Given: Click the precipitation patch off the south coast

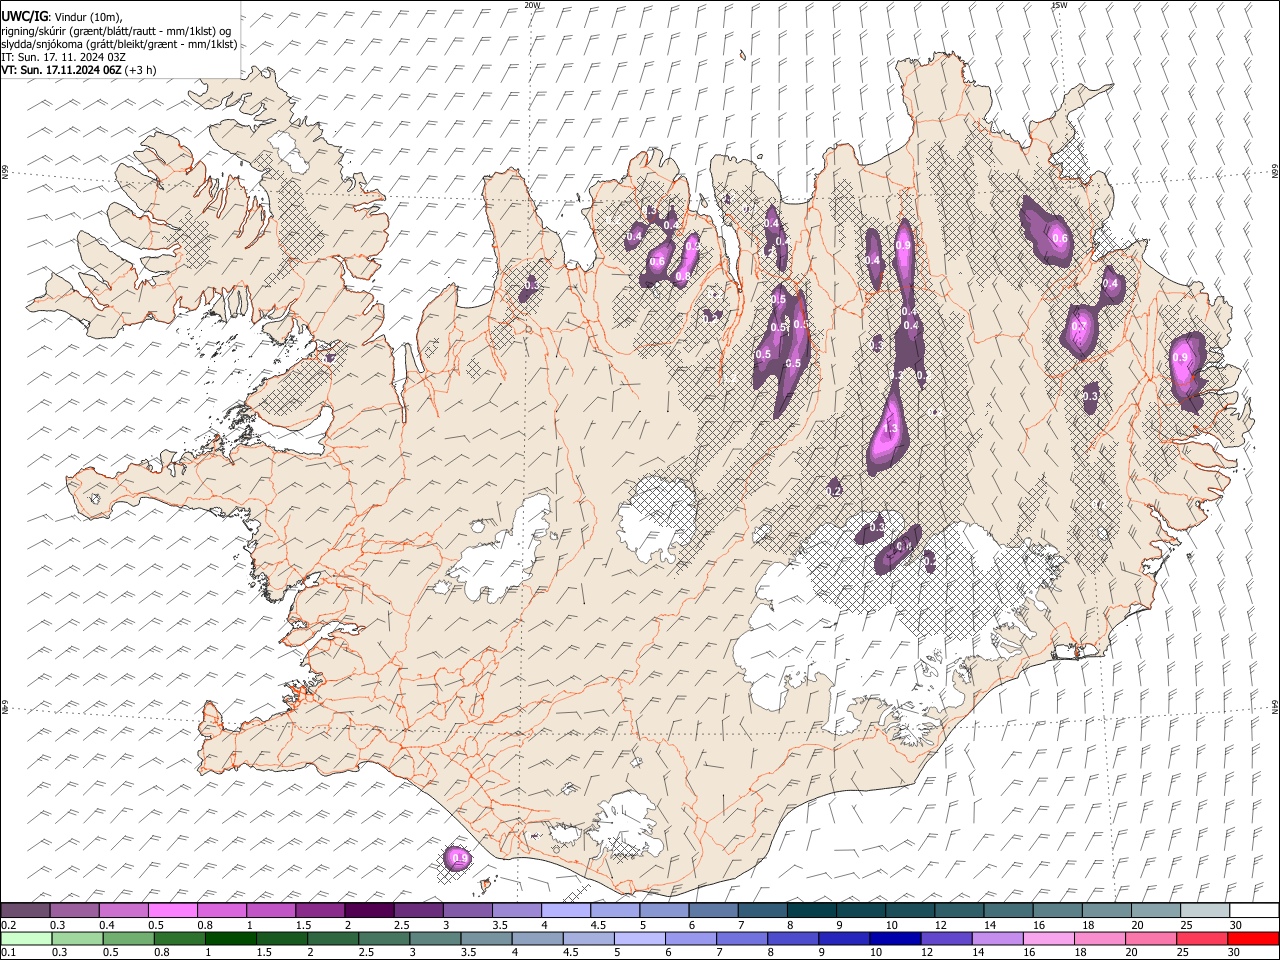Looking at the screenshot, I should click(x=457, y=857).
